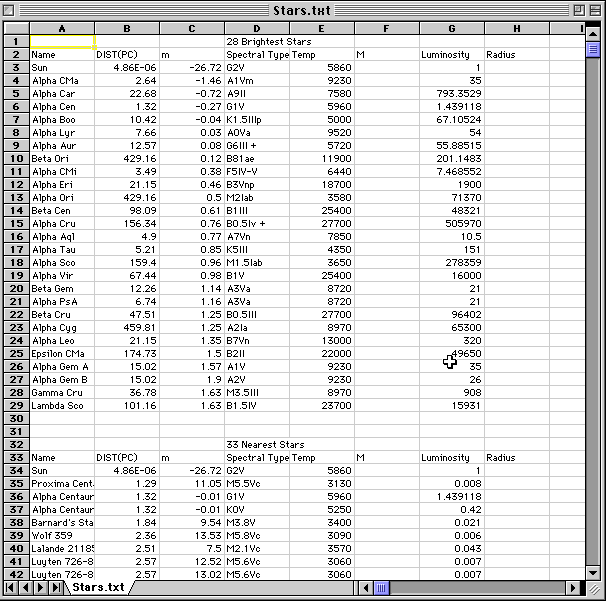This screenshot has height=601, width=606.
Task: Click the horizontal scroll left arrow
Action: coord(366,588)
